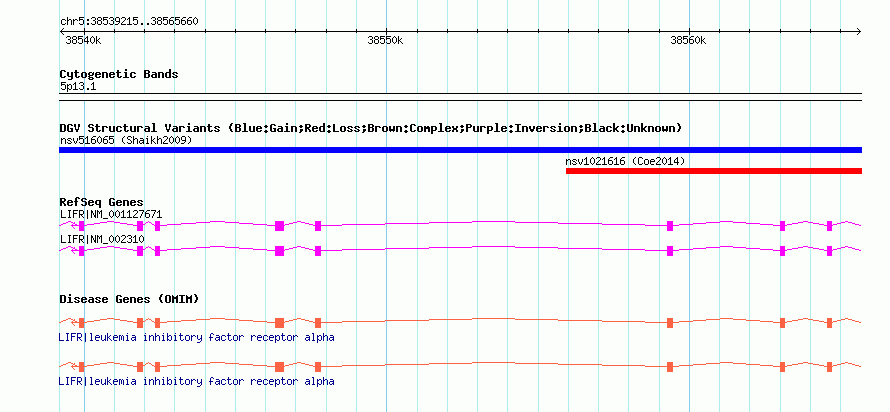Click the chr5:38539215..38565660 coordinate label
The image size is (890, 412).
[x=129, y=22]
